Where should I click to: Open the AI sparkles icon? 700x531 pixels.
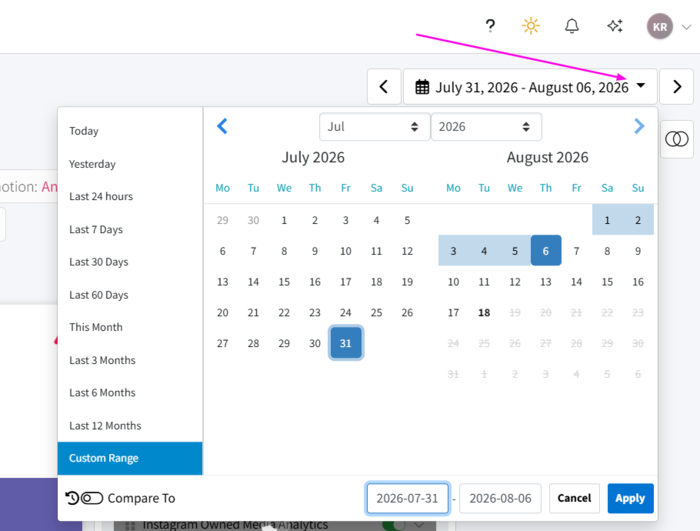(x=615, y=26)
